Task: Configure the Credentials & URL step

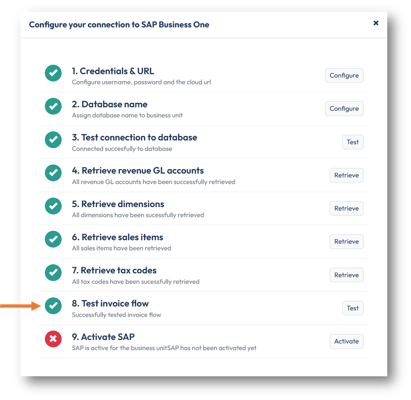Action: (344, 75)
